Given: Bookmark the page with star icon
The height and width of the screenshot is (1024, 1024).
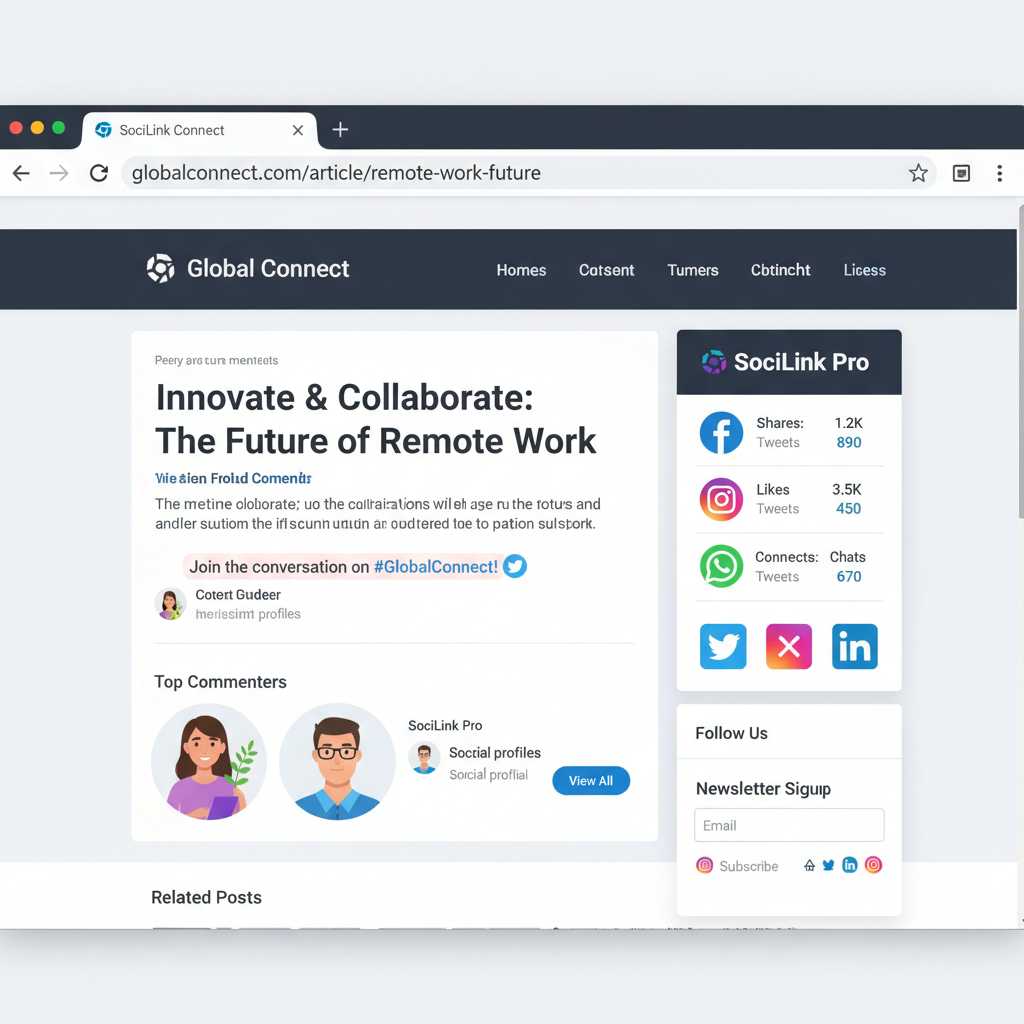Looking at the screenshot, I should coord(918,173).
